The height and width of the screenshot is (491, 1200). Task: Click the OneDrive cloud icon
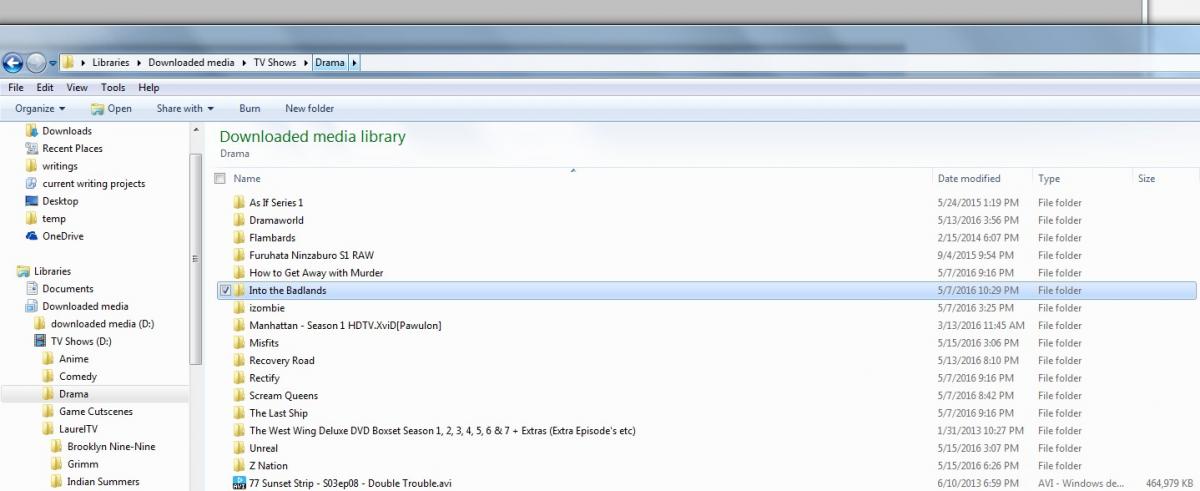point(32,236)
